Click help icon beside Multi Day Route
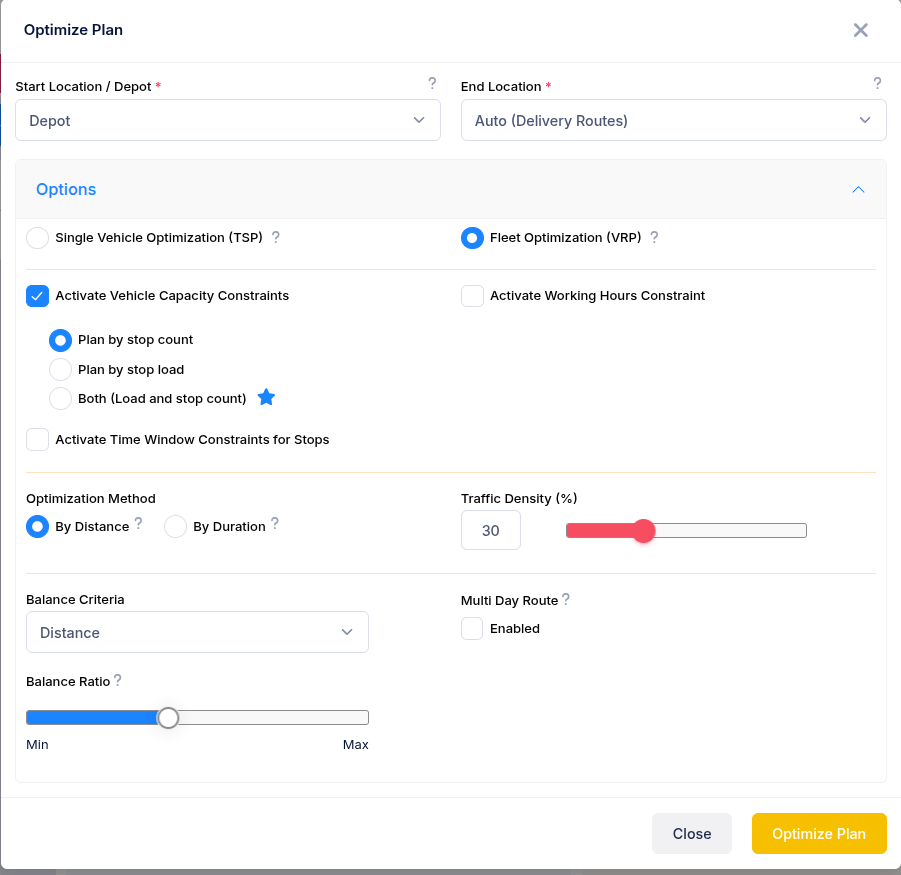The width and height of the screenshot is (901, 875). point(566,600)
